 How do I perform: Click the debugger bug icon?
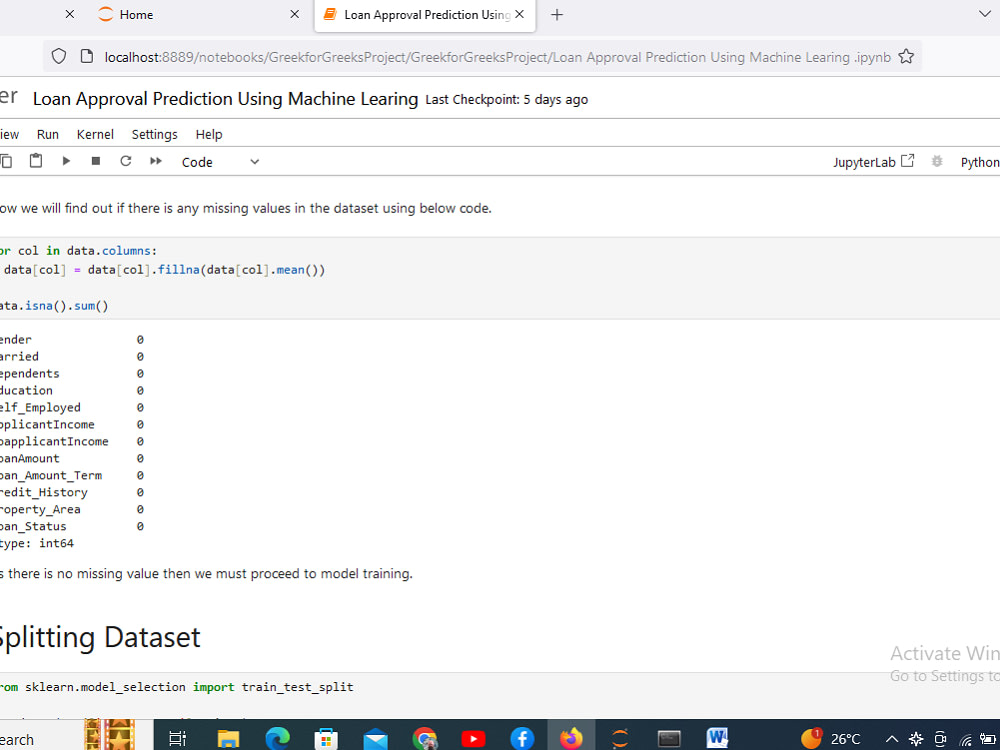tap(936, 161)
